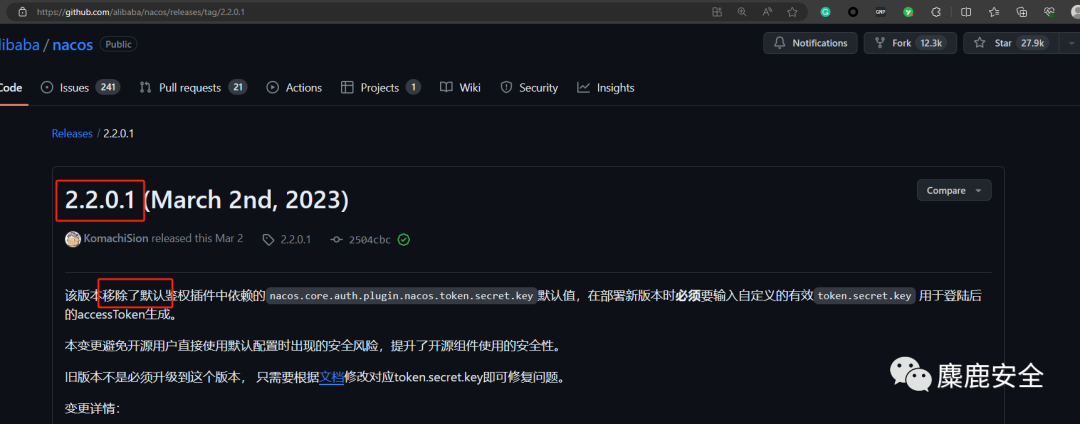
Task: Click the 'released this Mar 2' text
Action: [197, 239]
